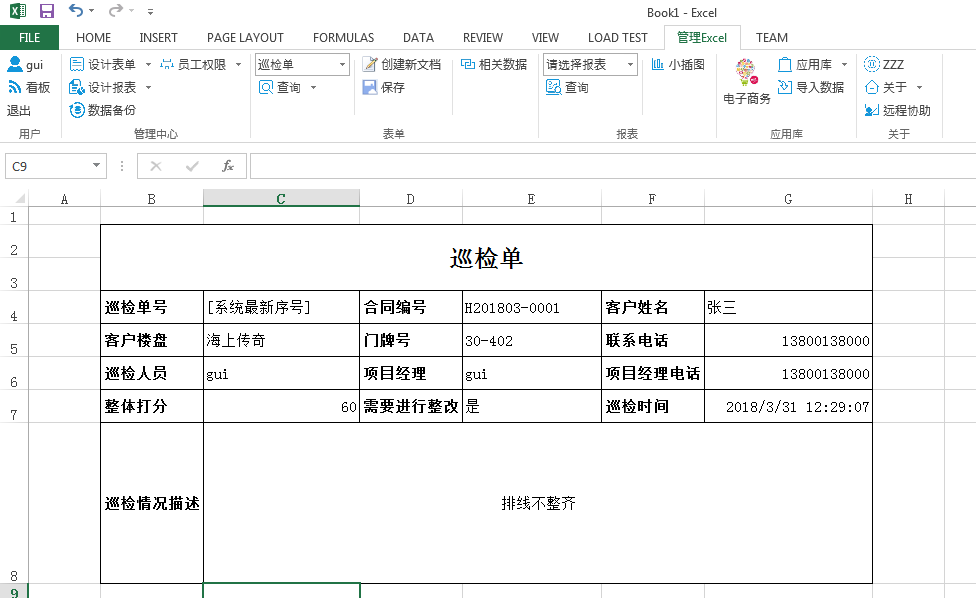Expand the 设计表单 dropdown arrow
The image size is (976, 598).
[x=148, y=64]
